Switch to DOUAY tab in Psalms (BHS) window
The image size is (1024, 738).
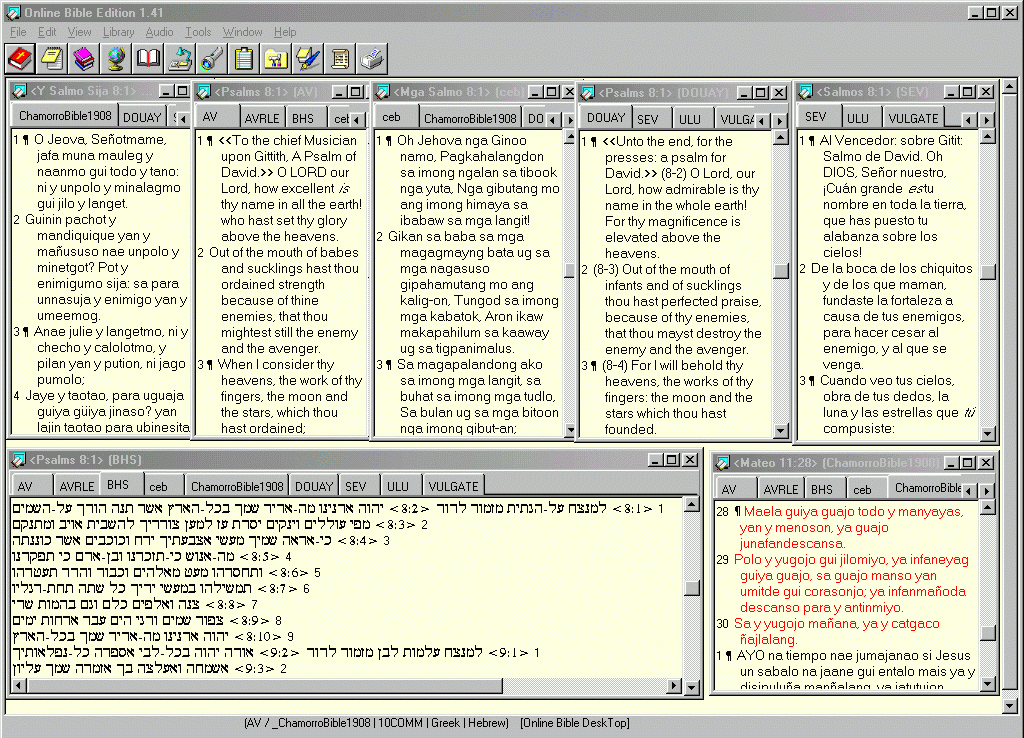[314, 487]
